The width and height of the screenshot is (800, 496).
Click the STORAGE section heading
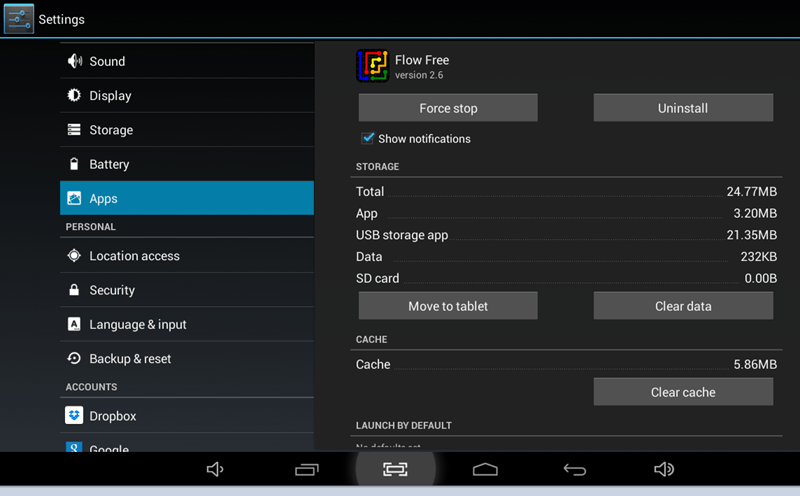(x=378, y=166)
